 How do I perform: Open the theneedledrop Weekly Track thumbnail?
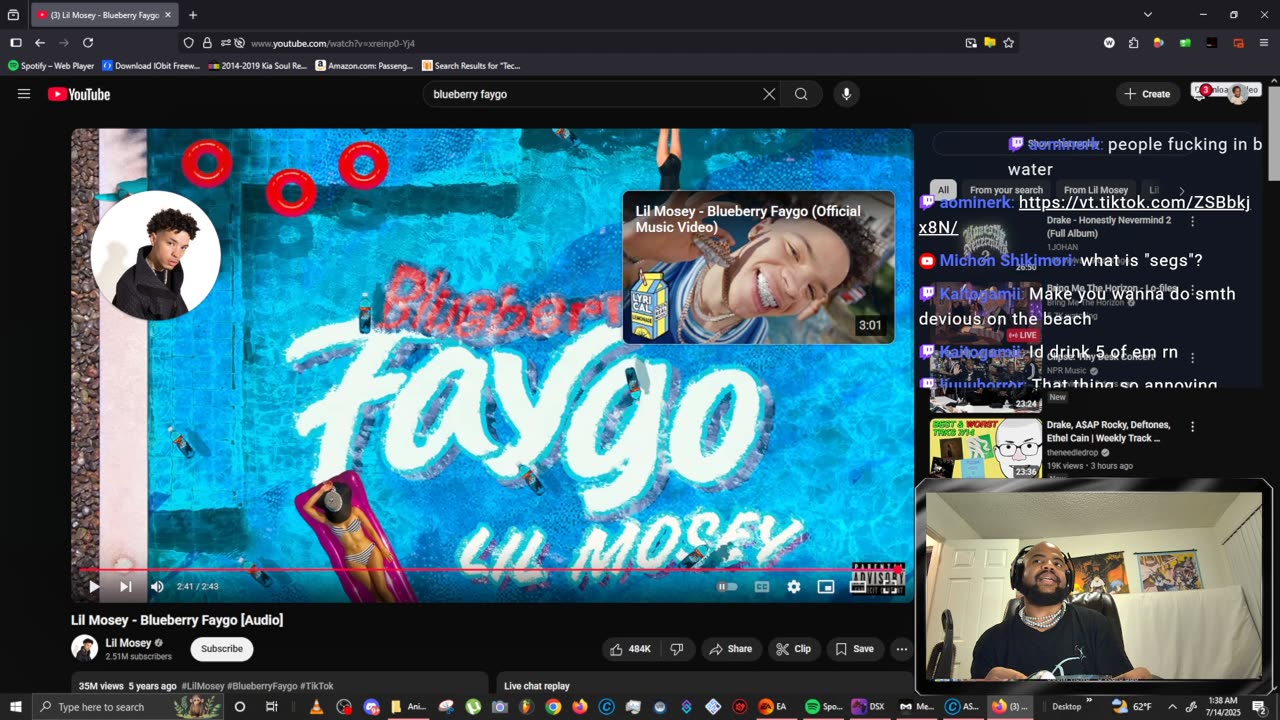coord(986,448)
